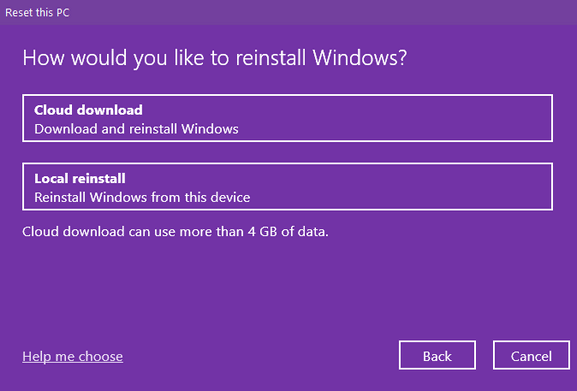
Task: Select the first reinstall option box
Action: point(287,118)
